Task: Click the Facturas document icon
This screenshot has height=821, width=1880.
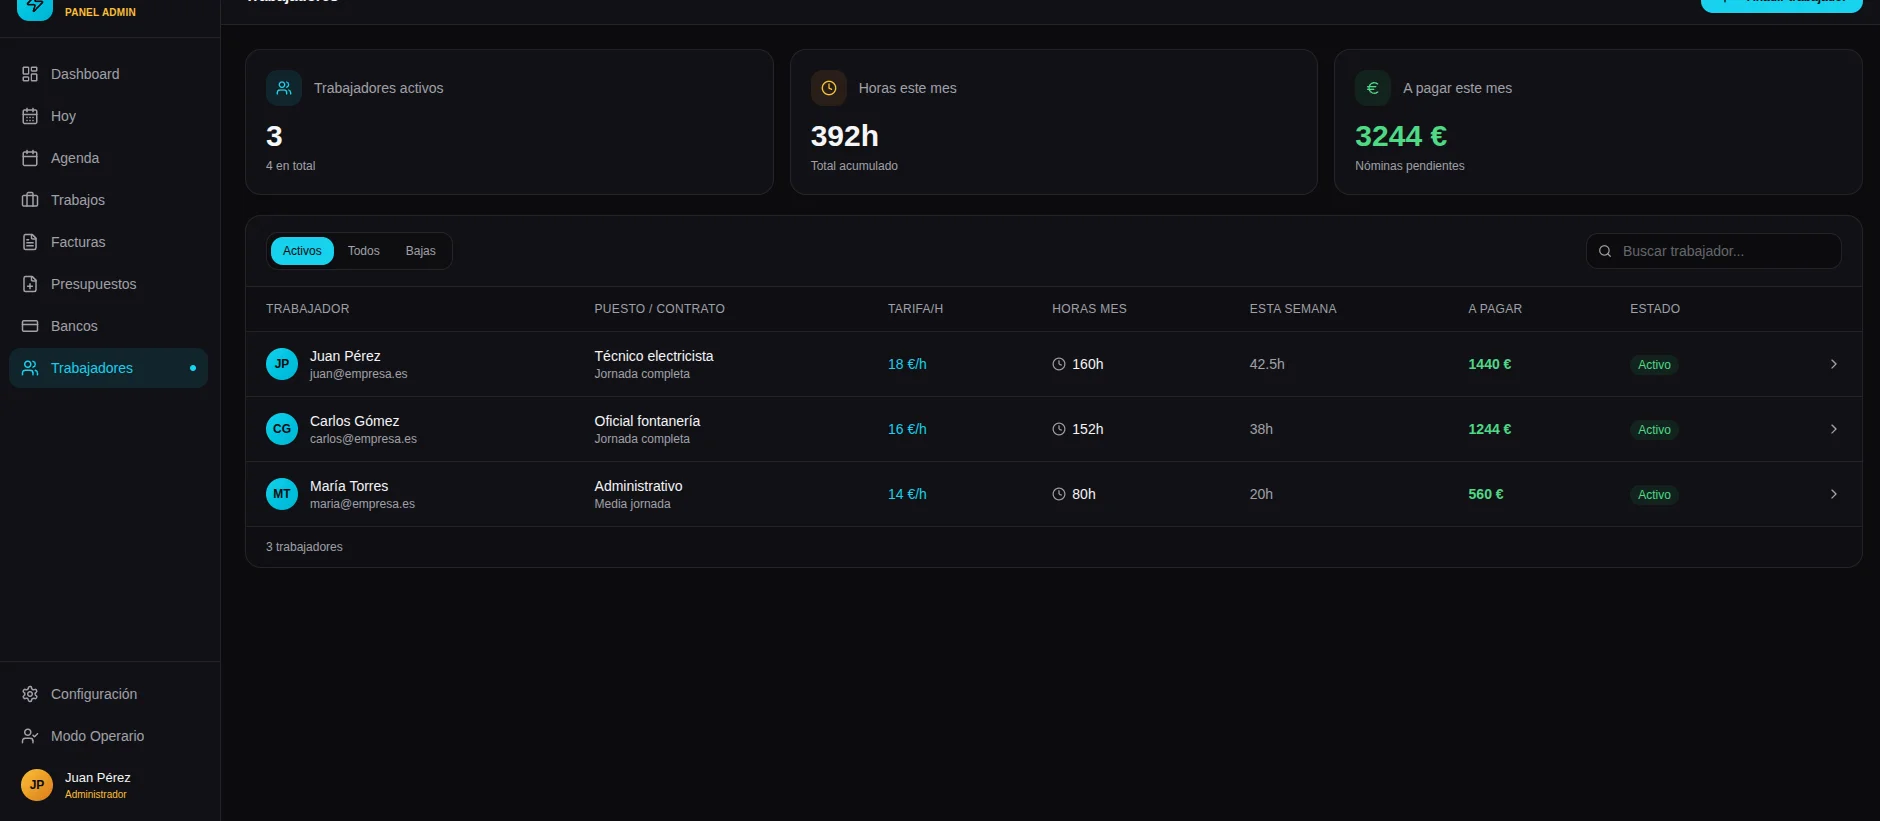Action: pos(30,242)
